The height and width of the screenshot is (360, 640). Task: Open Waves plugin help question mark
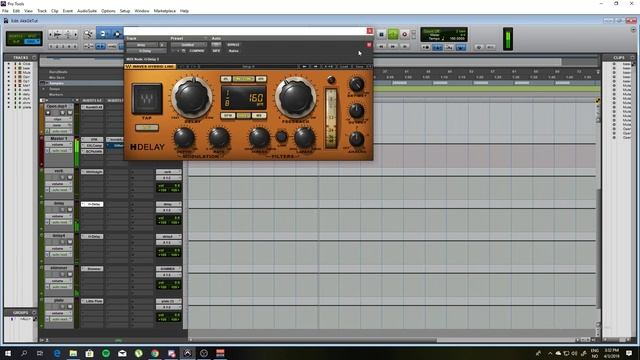tap(369, 66)
